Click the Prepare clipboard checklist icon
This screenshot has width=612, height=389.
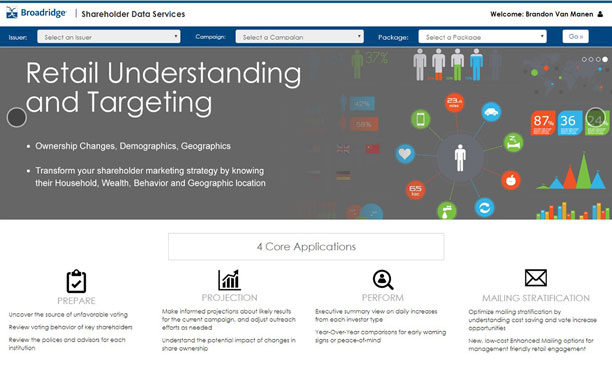(76, 281)
